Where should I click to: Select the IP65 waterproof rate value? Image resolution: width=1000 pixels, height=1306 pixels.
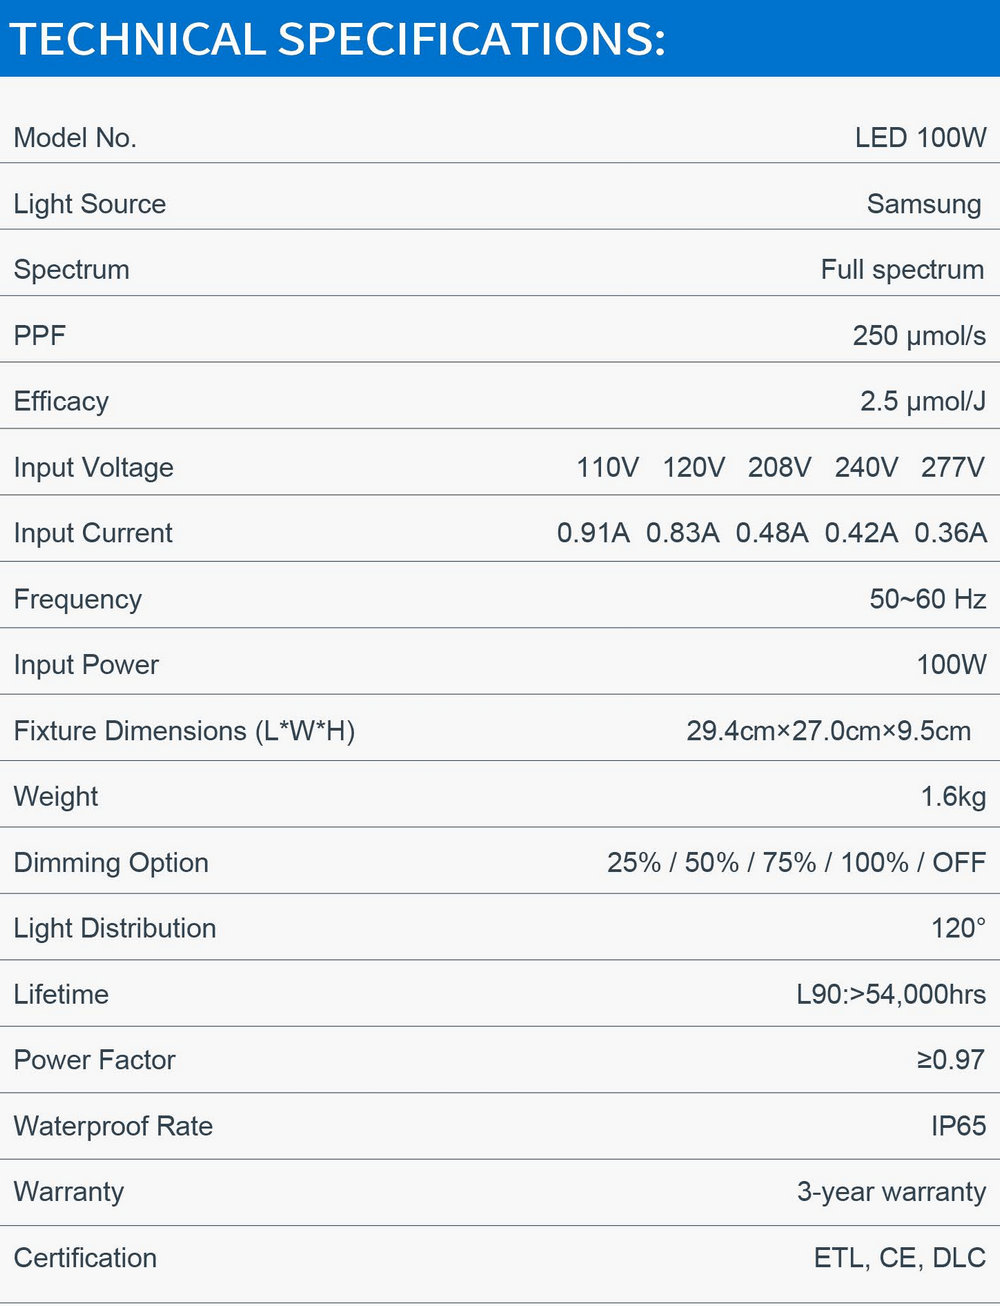click(x=958, y=1126)
